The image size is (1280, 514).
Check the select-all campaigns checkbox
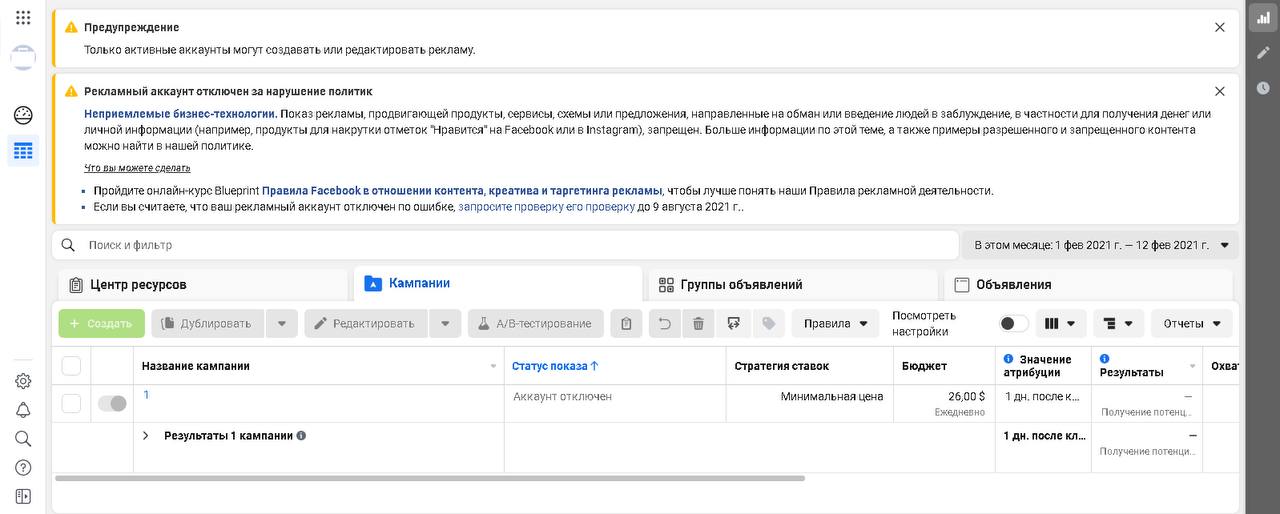click(71, 366)
